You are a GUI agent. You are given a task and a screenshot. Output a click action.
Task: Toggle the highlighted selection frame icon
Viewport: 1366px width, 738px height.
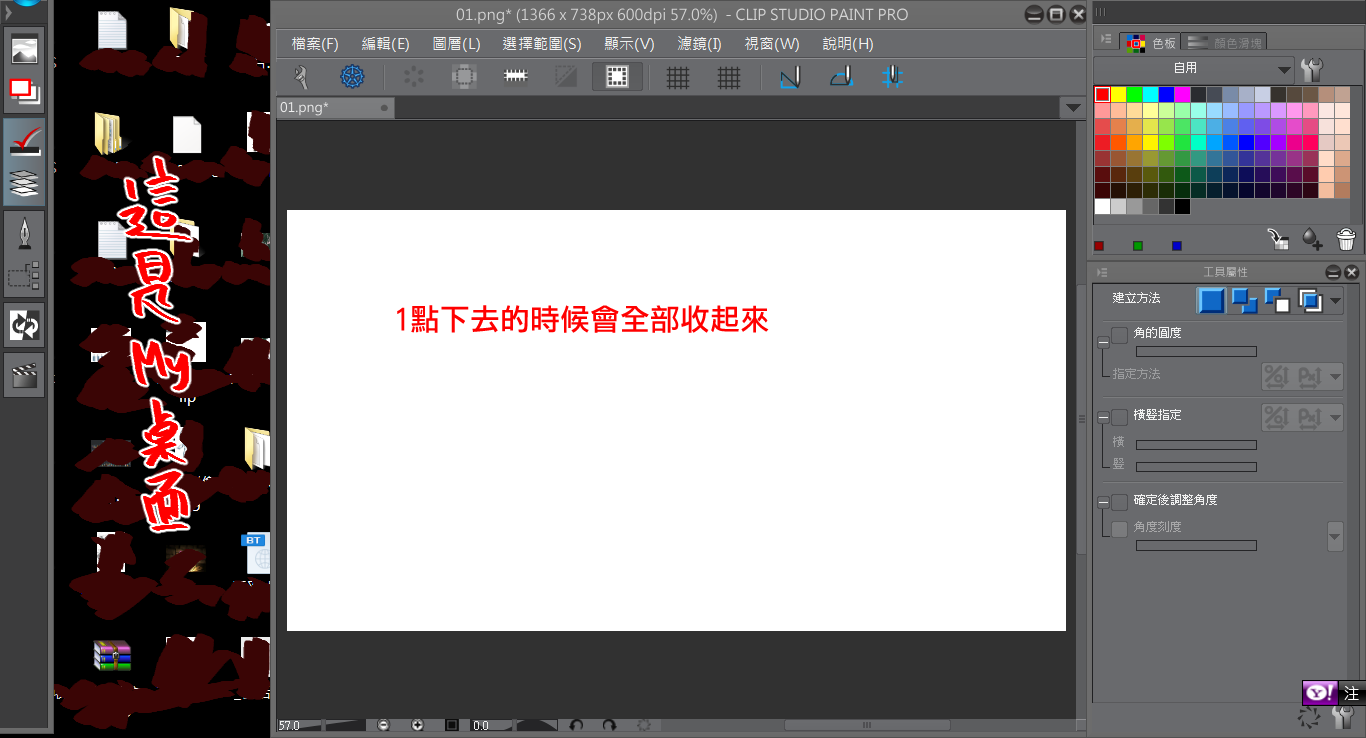(x=617, y=77)
